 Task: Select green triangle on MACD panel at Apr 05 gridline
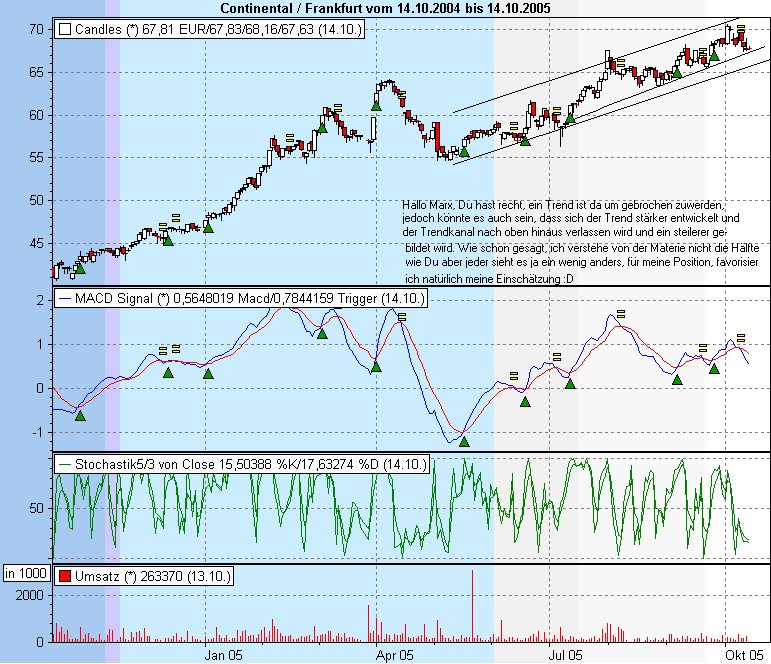click(x=376, y=366)
